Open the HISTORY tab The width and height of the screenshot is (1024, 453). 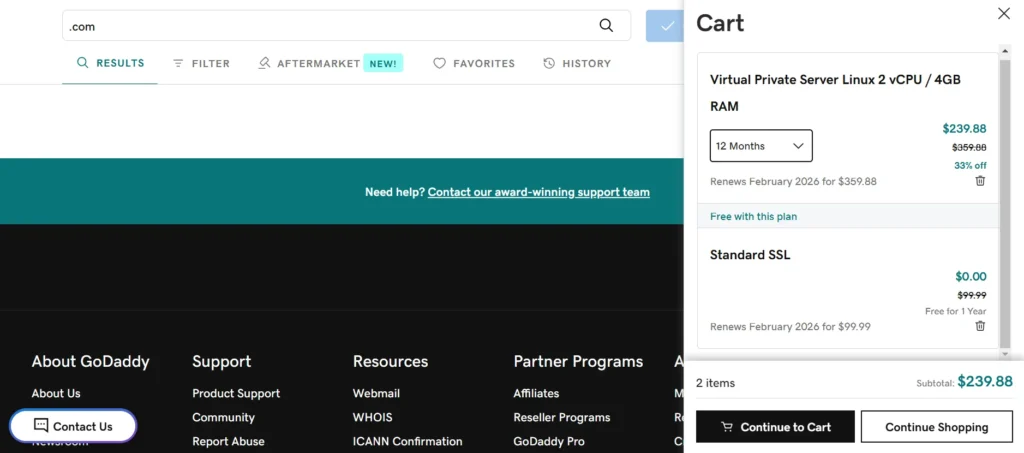tap(577, 63)
